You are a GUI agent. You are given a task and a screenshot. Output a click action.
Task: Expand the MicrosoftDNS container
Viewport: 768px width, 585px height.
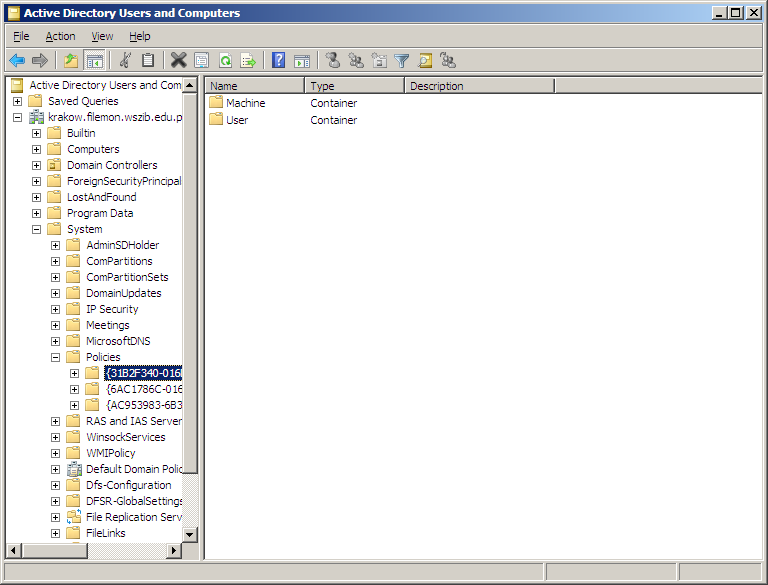[55, 341]
